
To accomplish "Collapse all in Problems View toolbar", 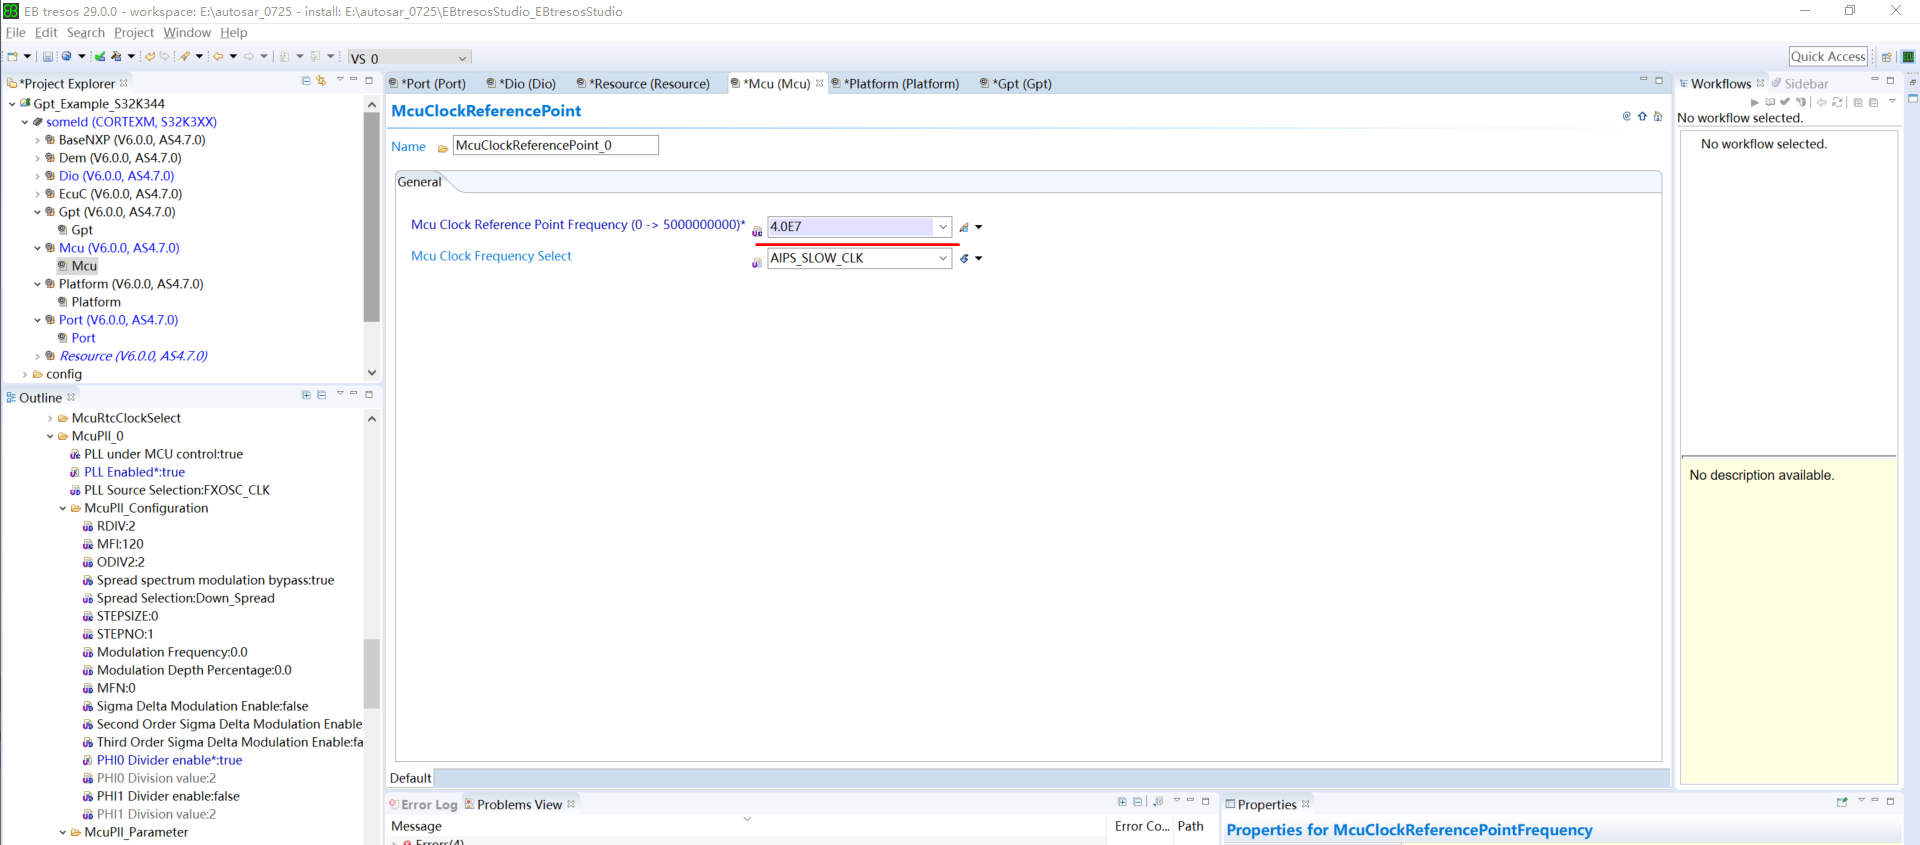I will (x=1138, y=802).
